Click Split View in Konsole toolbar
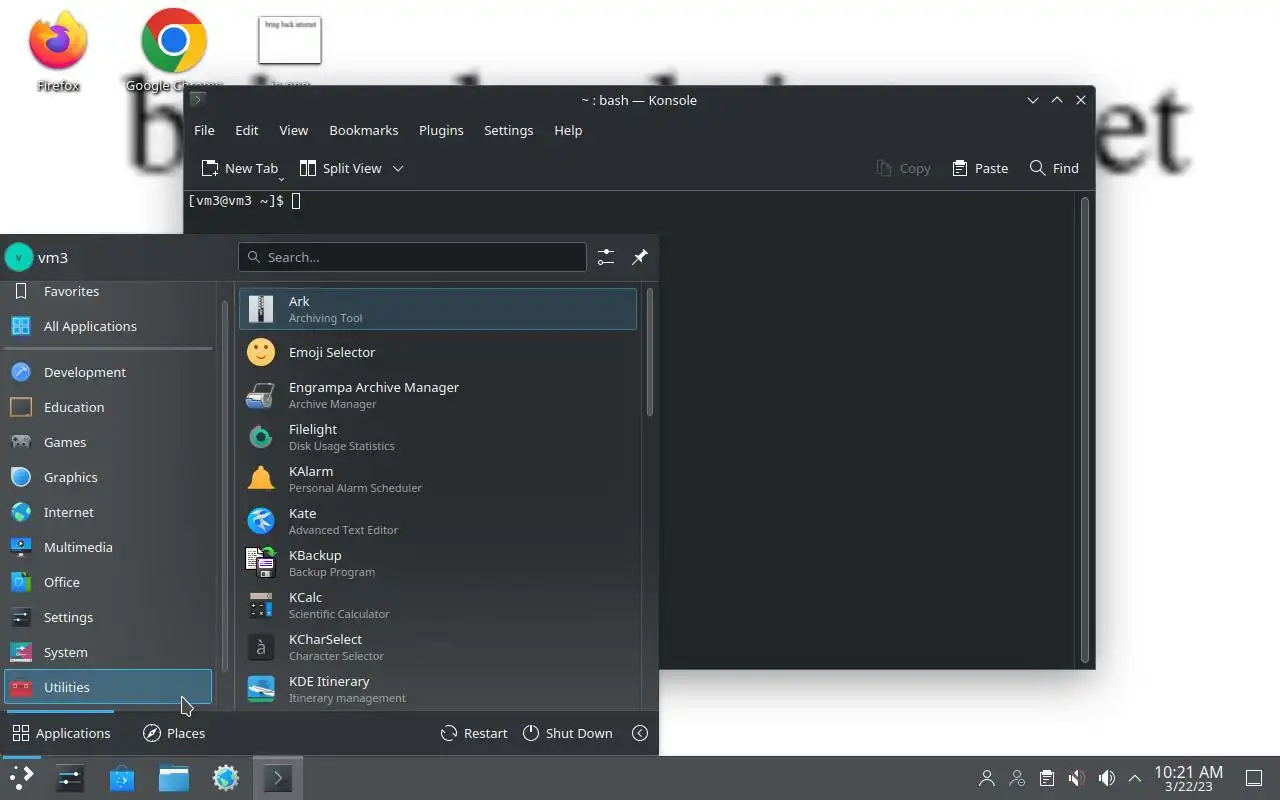The image size is (1280, 800). point(341,168)
